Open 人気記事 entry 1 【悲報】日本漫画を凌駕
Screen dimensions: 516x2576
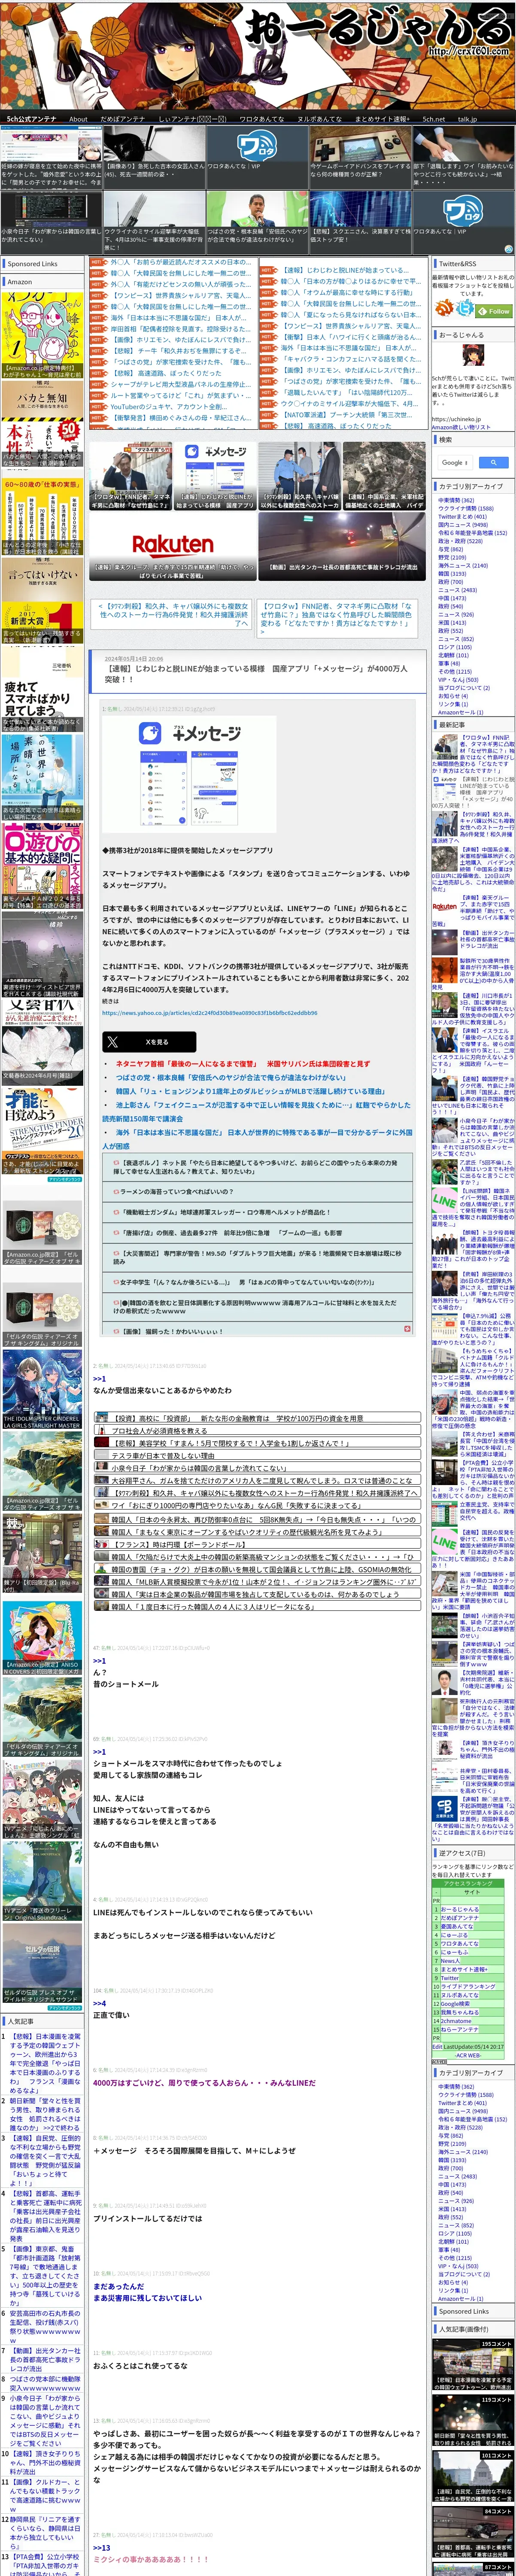[45, 2063]
